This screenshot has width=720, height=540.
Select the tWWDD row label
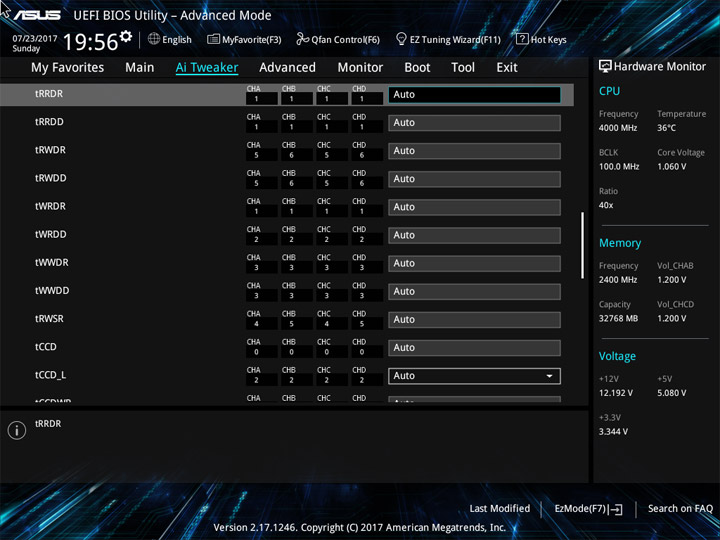tap(52, 291)
